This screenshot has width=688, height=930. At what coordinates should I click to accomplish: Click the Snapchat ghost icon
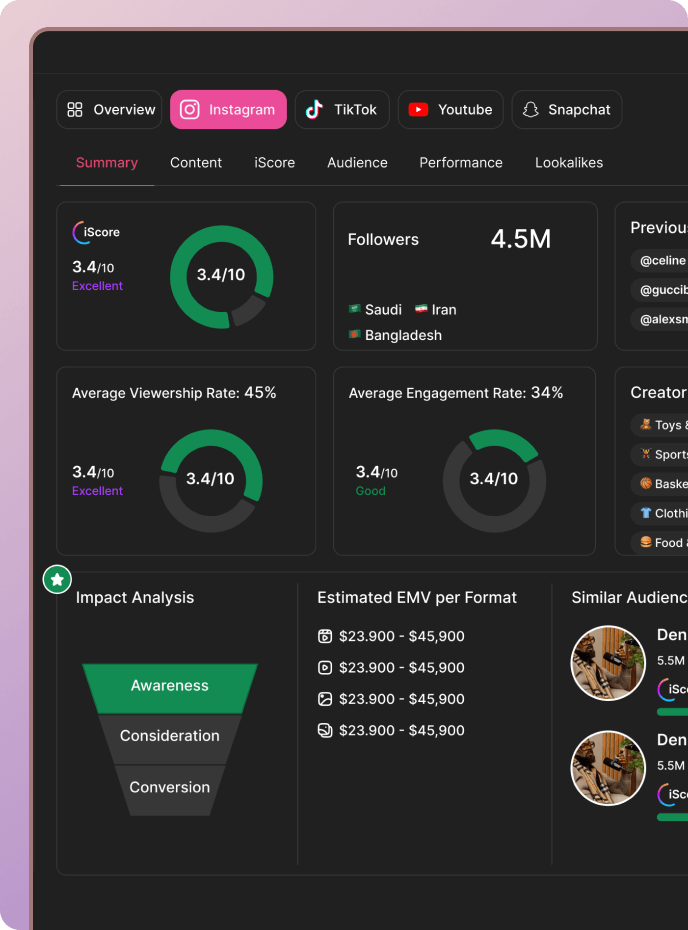click(x=531, y=110)
